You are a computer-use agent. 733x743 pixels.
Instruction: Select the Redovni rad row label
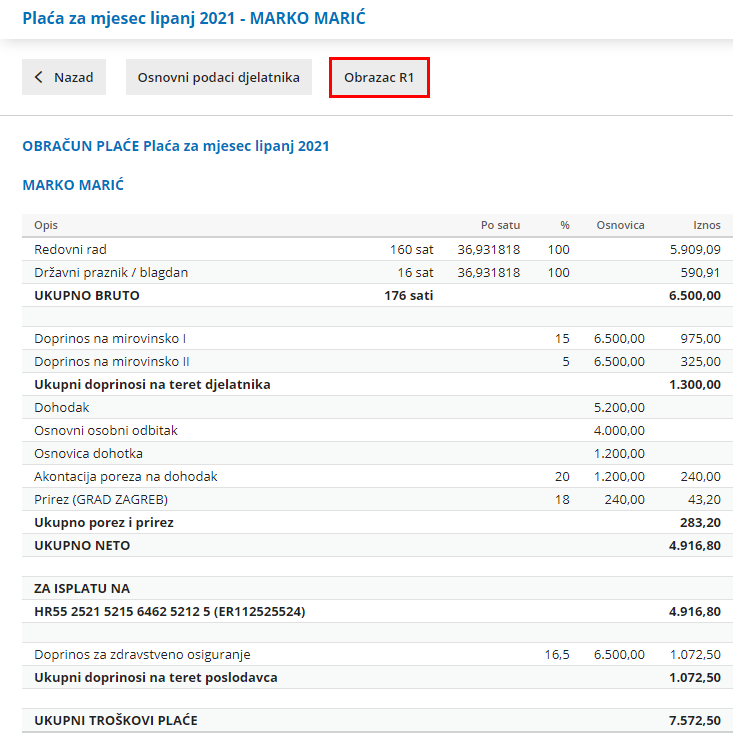tap(70, 249)
